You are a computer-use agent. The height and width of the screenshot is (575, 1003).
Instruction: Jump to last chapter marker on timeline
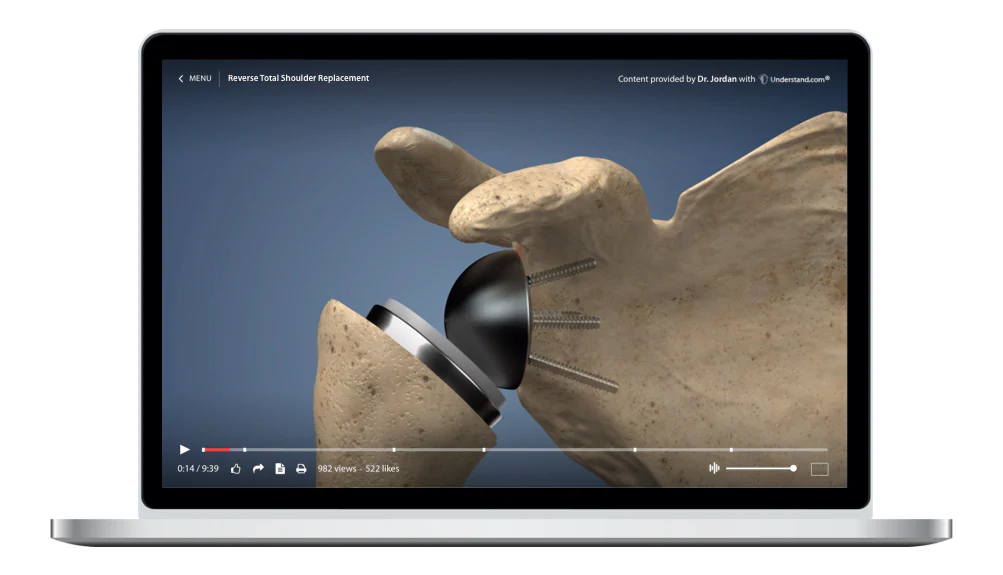(731, 450)
